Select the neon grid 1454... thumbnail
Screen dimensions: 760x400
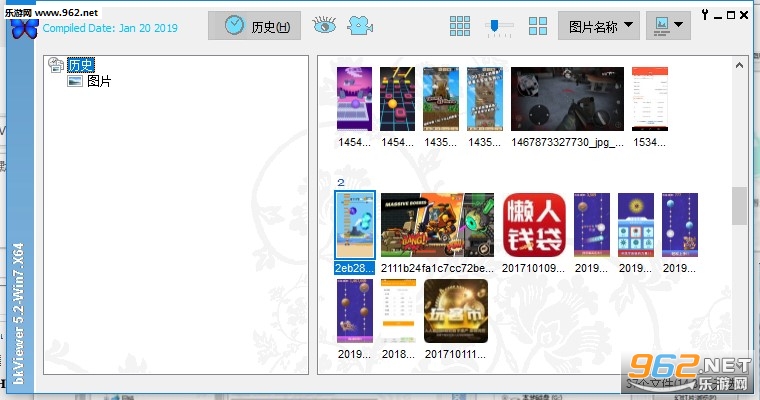click(397, 99)
